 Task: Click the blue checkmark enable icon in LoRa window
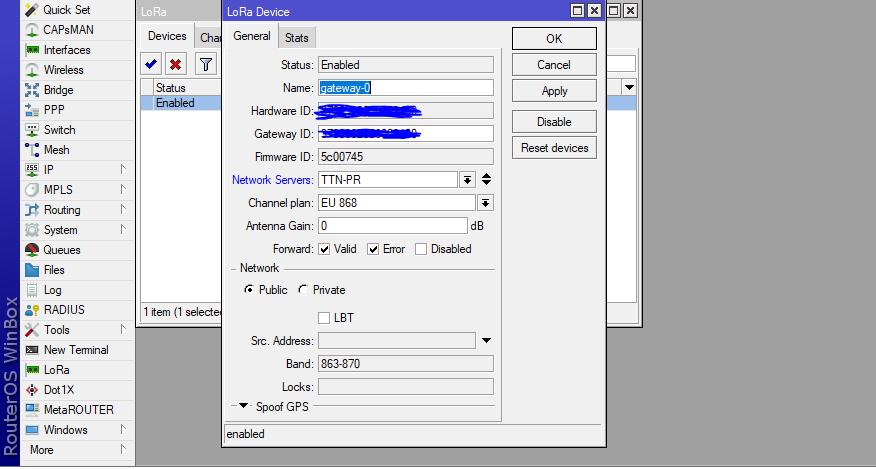pyautogui.click(x=151, y=64)
